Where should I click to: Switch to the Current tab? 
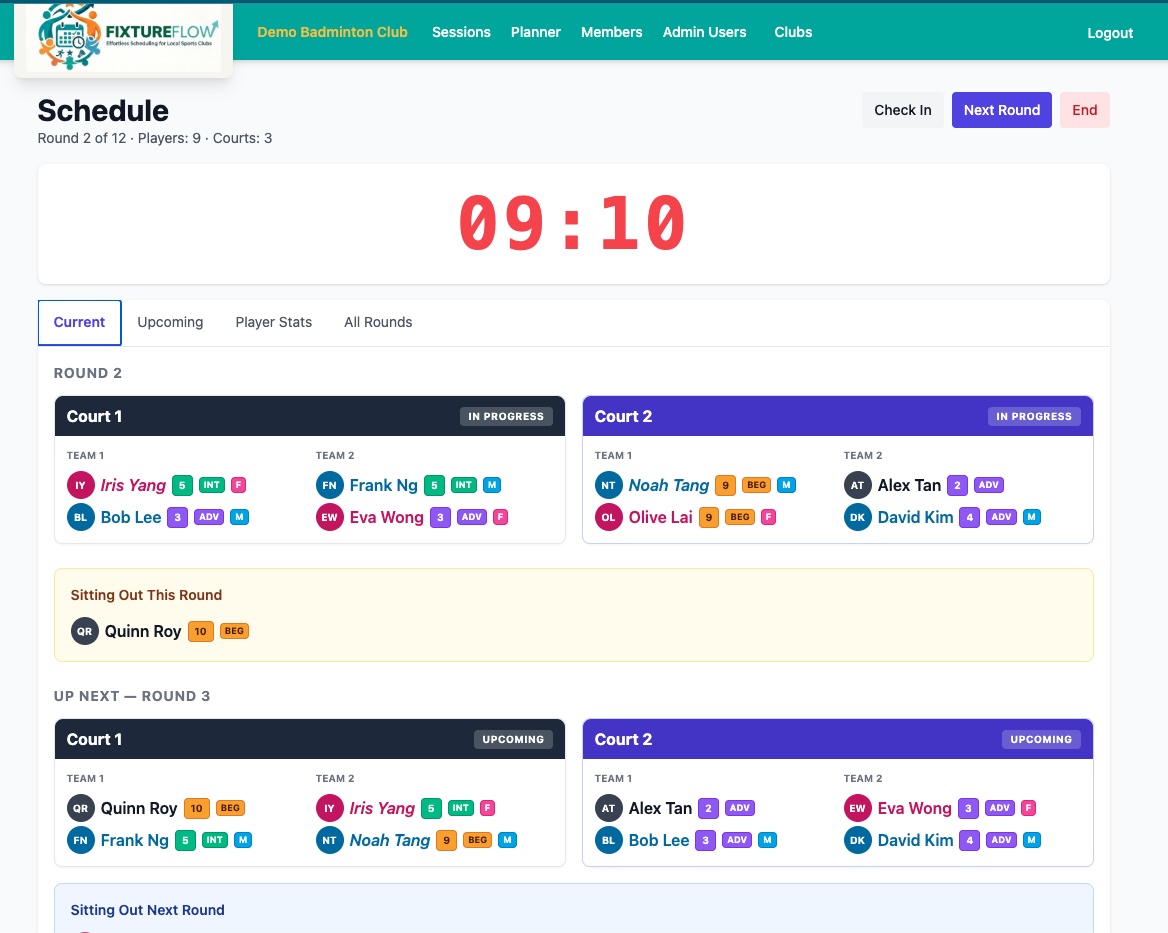pos(79,322)
